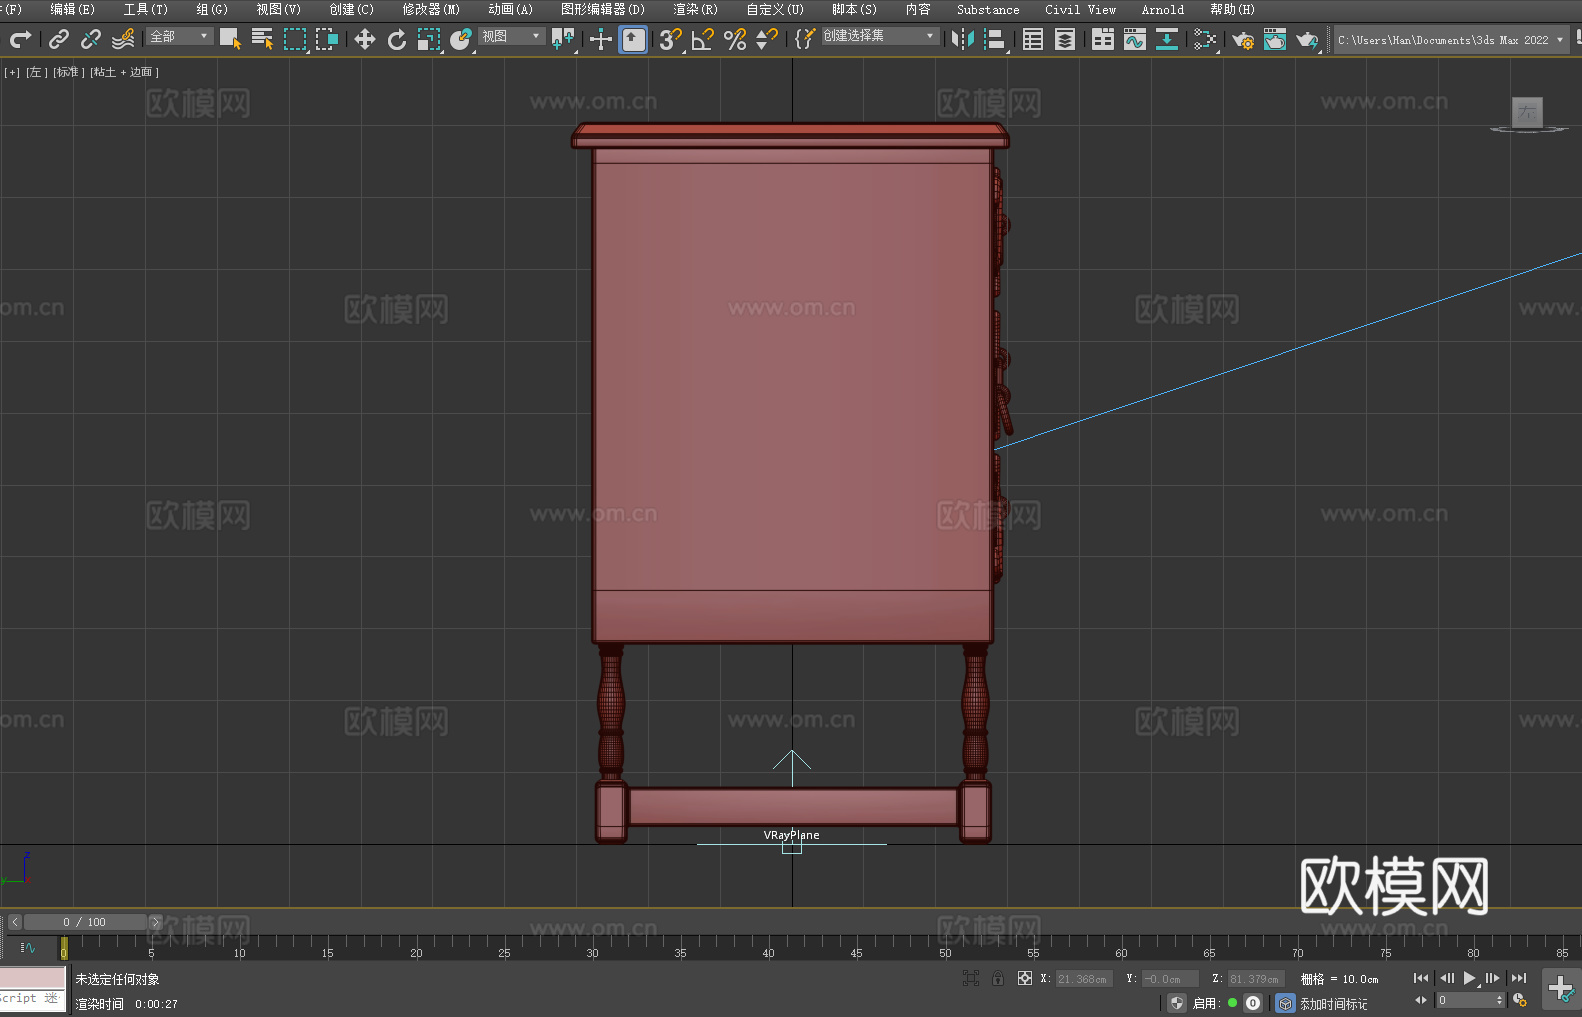Select the Move tool

click(x=365, y=39)
